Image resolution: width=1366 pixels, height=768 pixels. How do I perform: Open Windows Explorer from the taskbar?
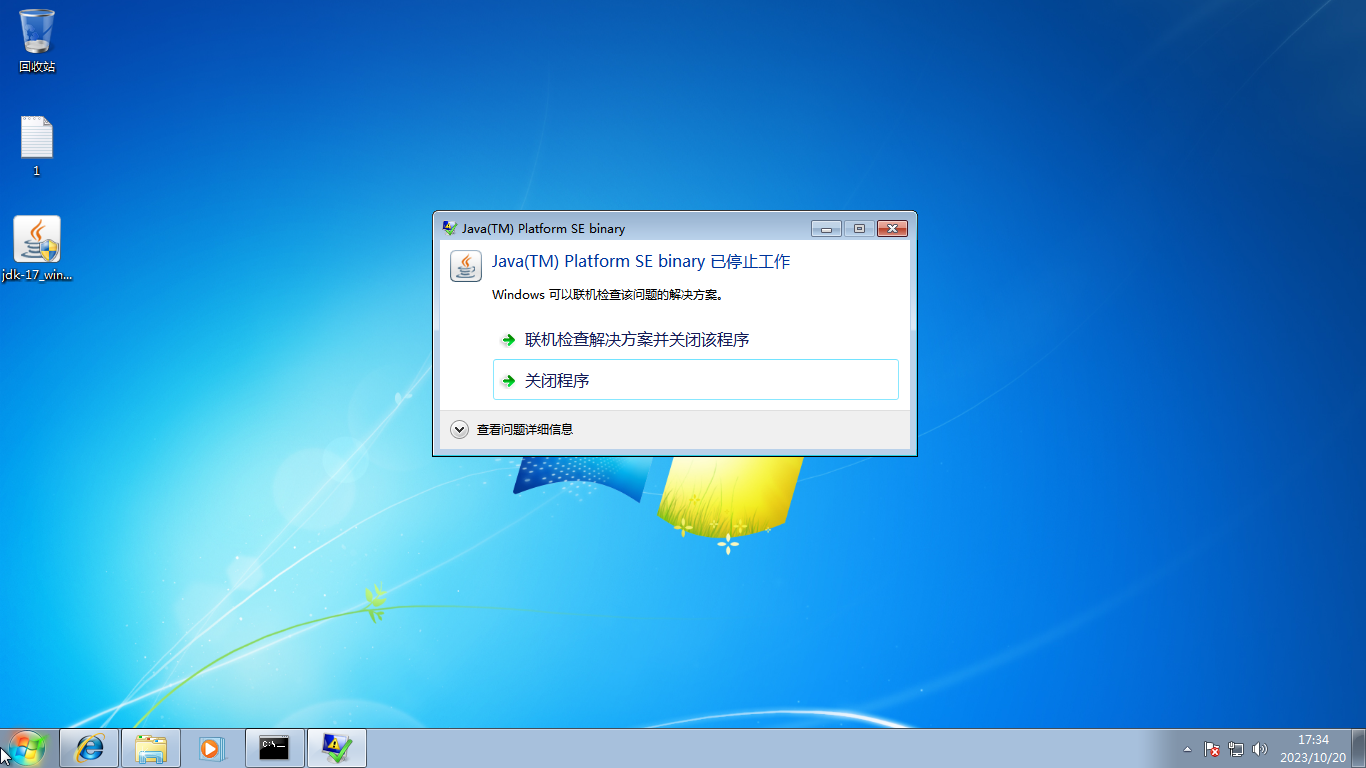(x=150, y=747)
